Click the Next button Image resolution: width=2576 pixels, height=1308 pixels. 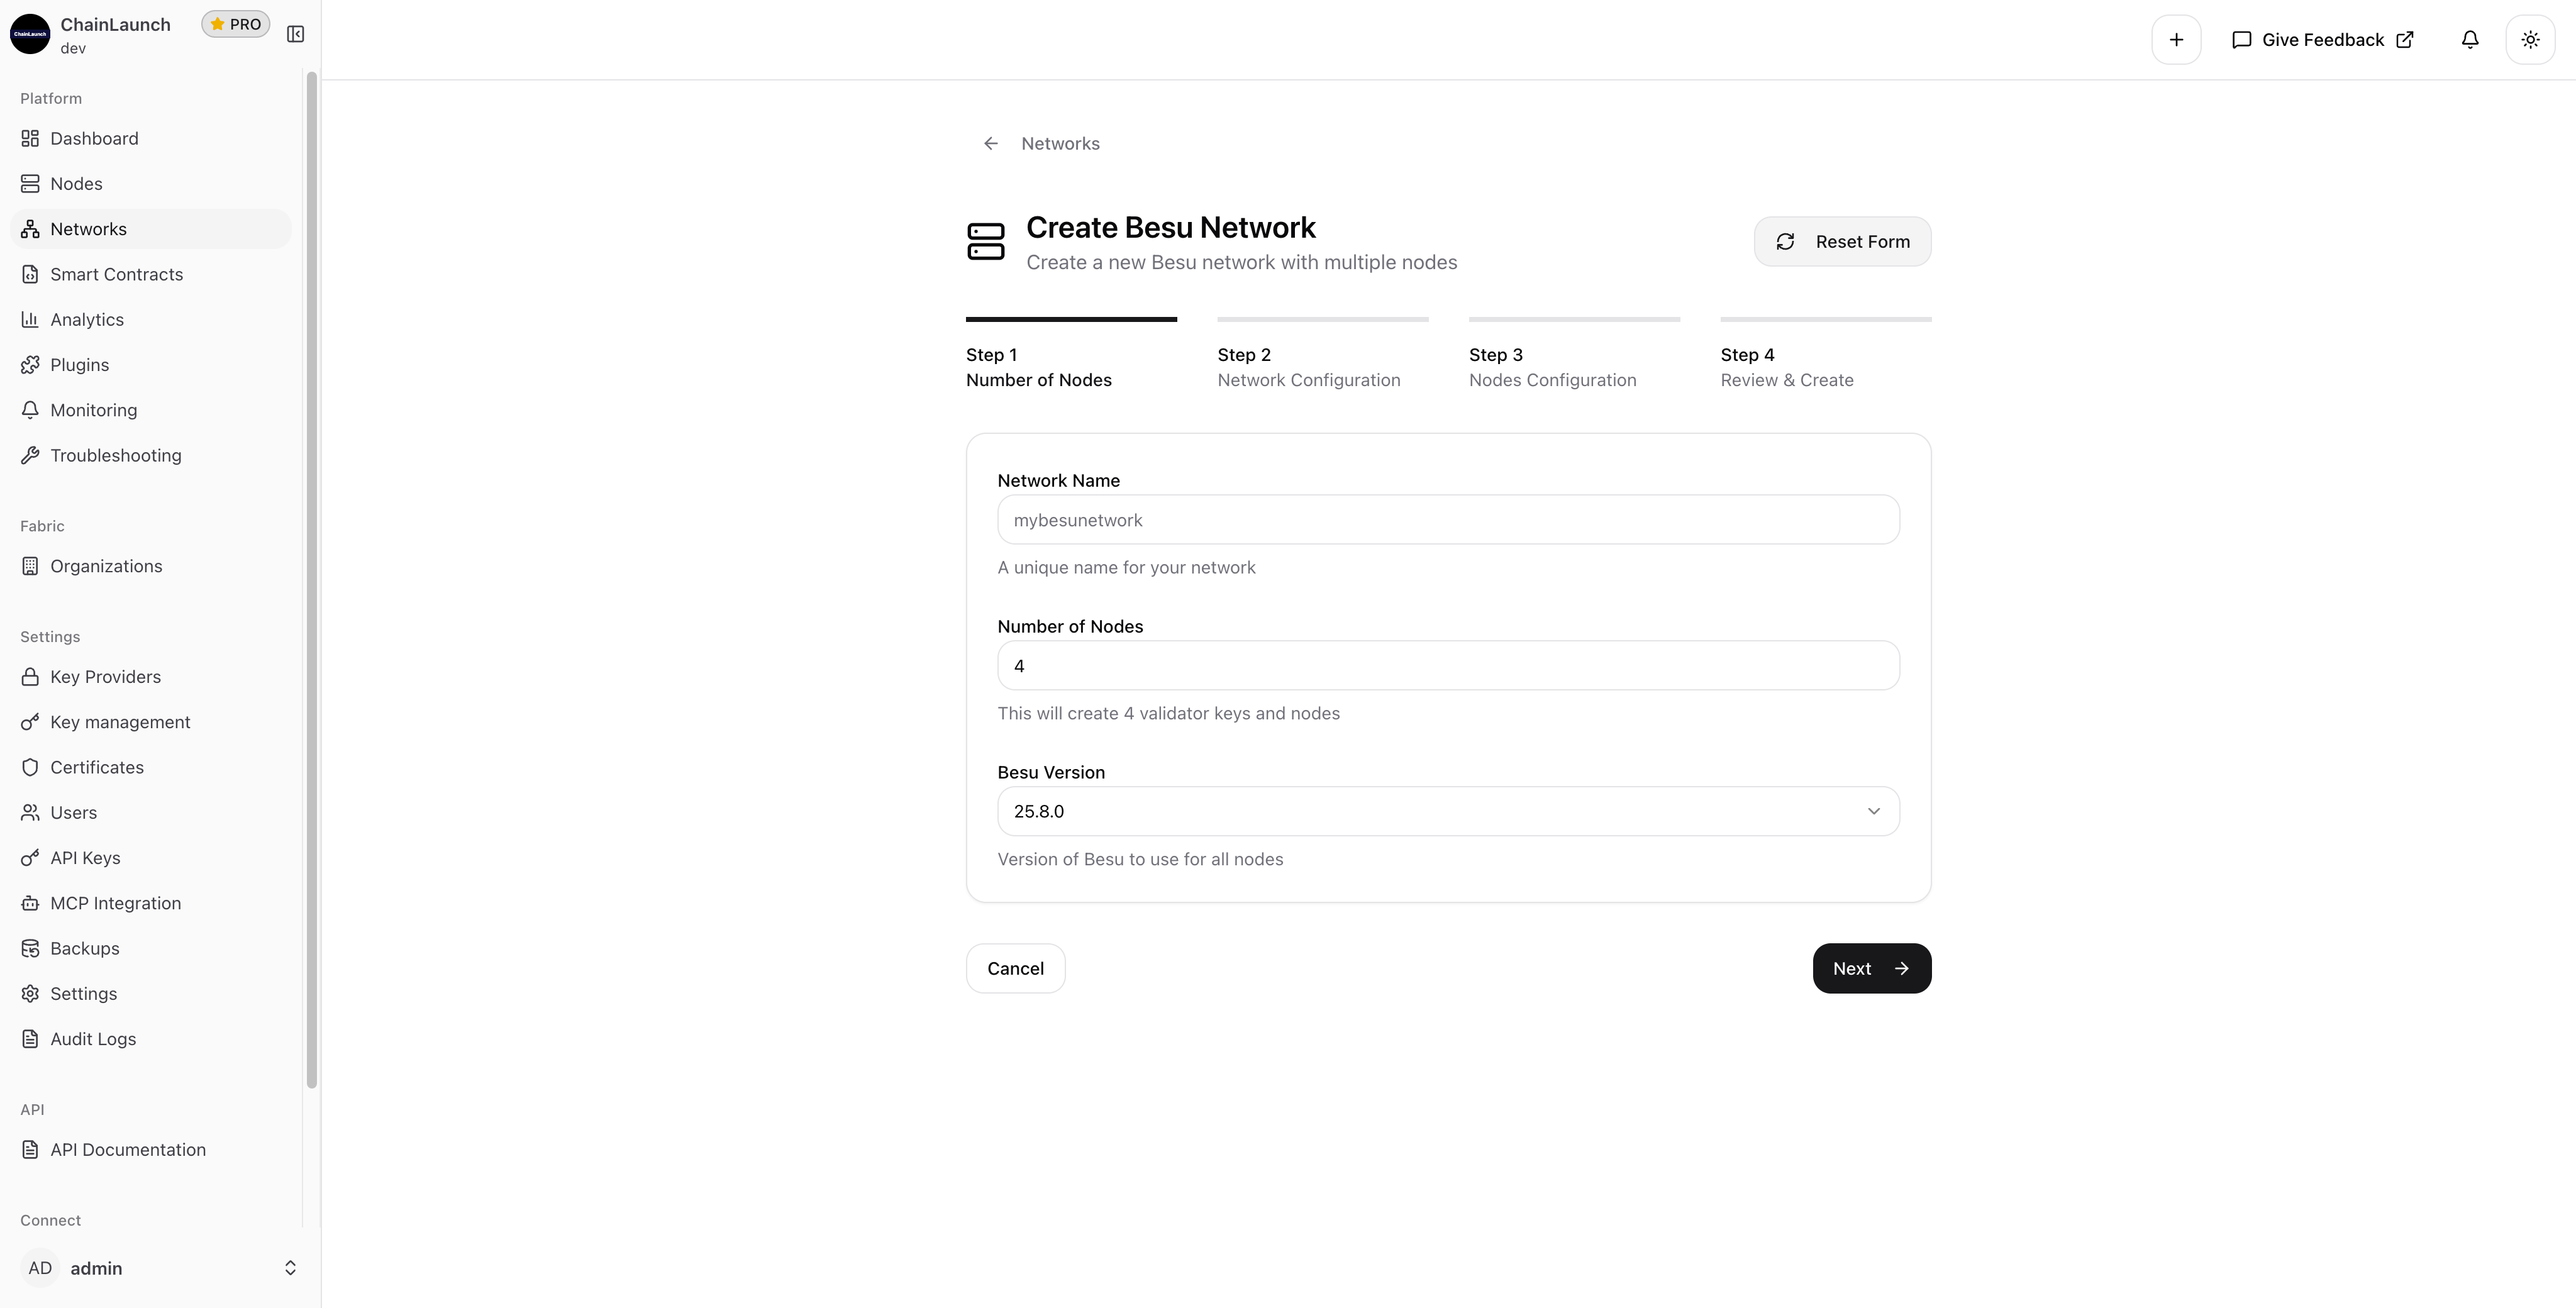point(1871,968)
